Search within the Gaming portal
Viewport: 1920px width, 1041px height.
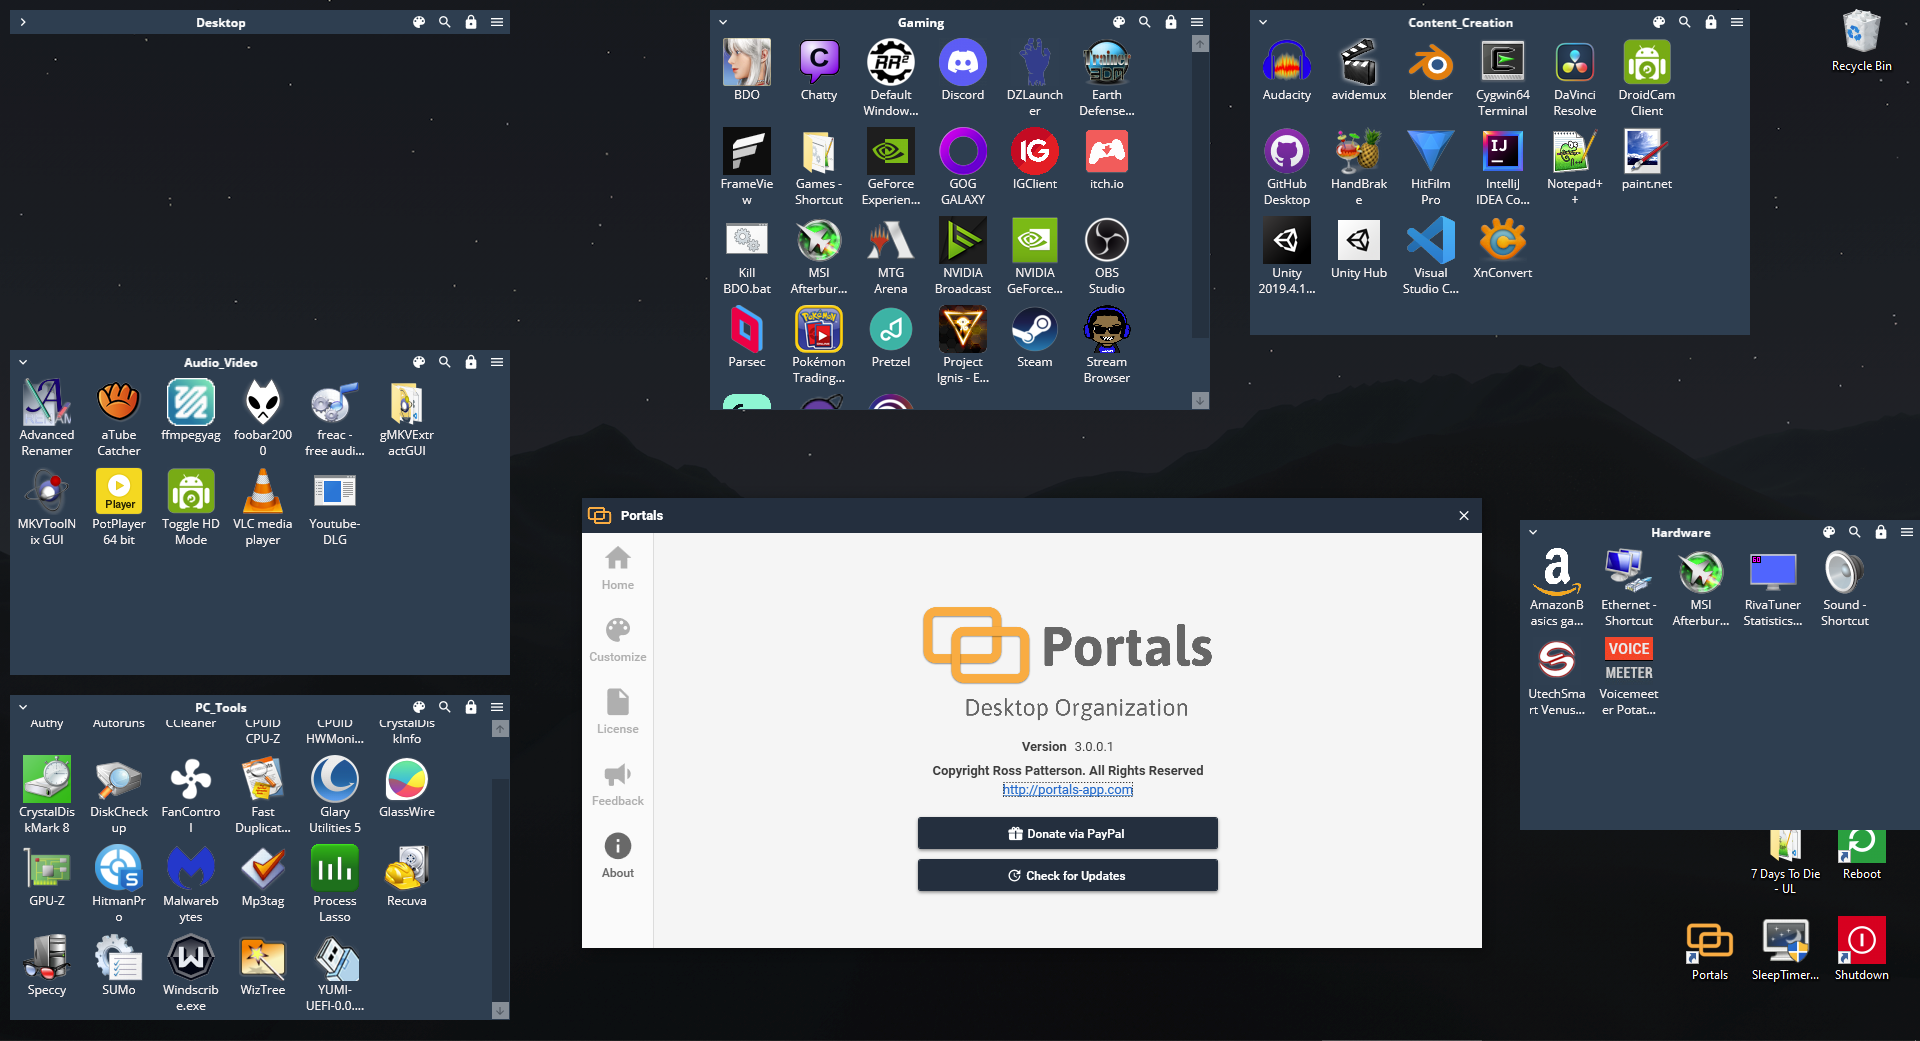click(1145, 22)
